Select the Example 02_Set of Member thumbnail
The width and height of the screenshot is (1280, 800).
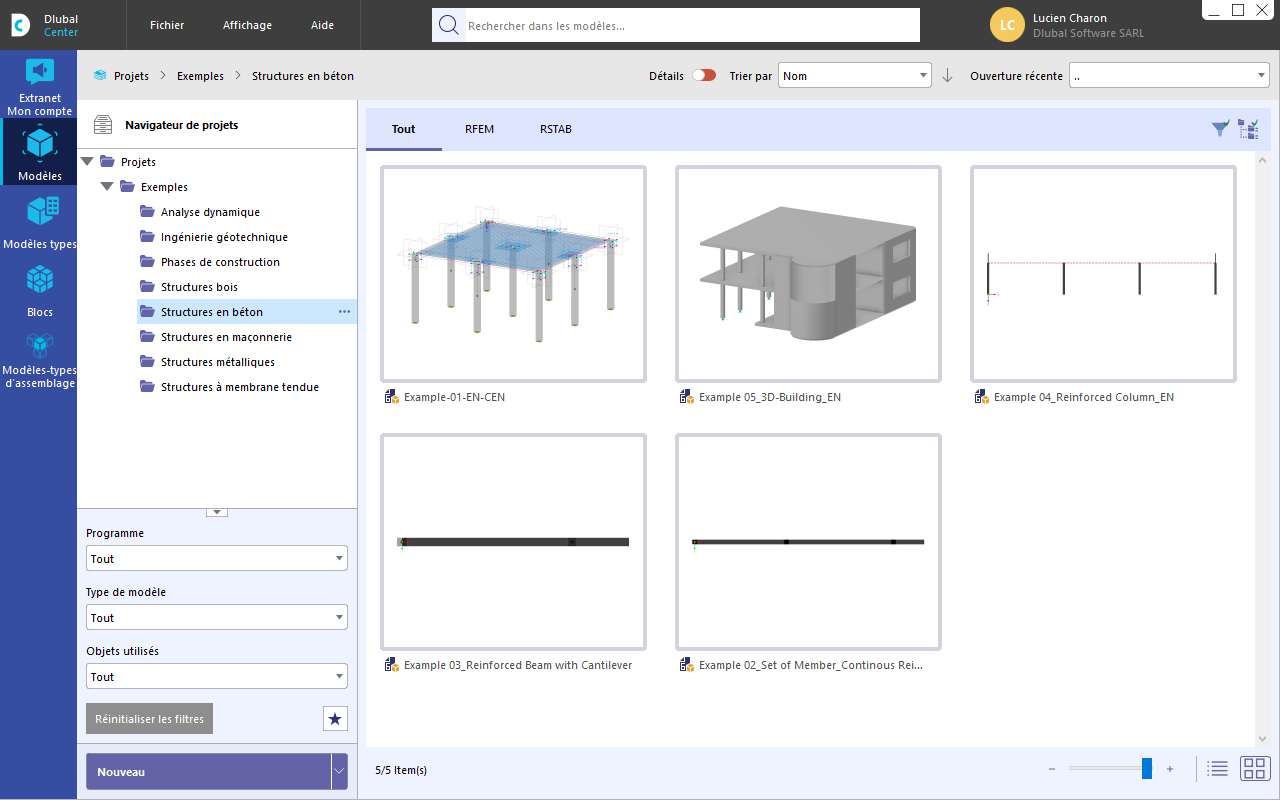pyautogui.click(x=808, y=542)
